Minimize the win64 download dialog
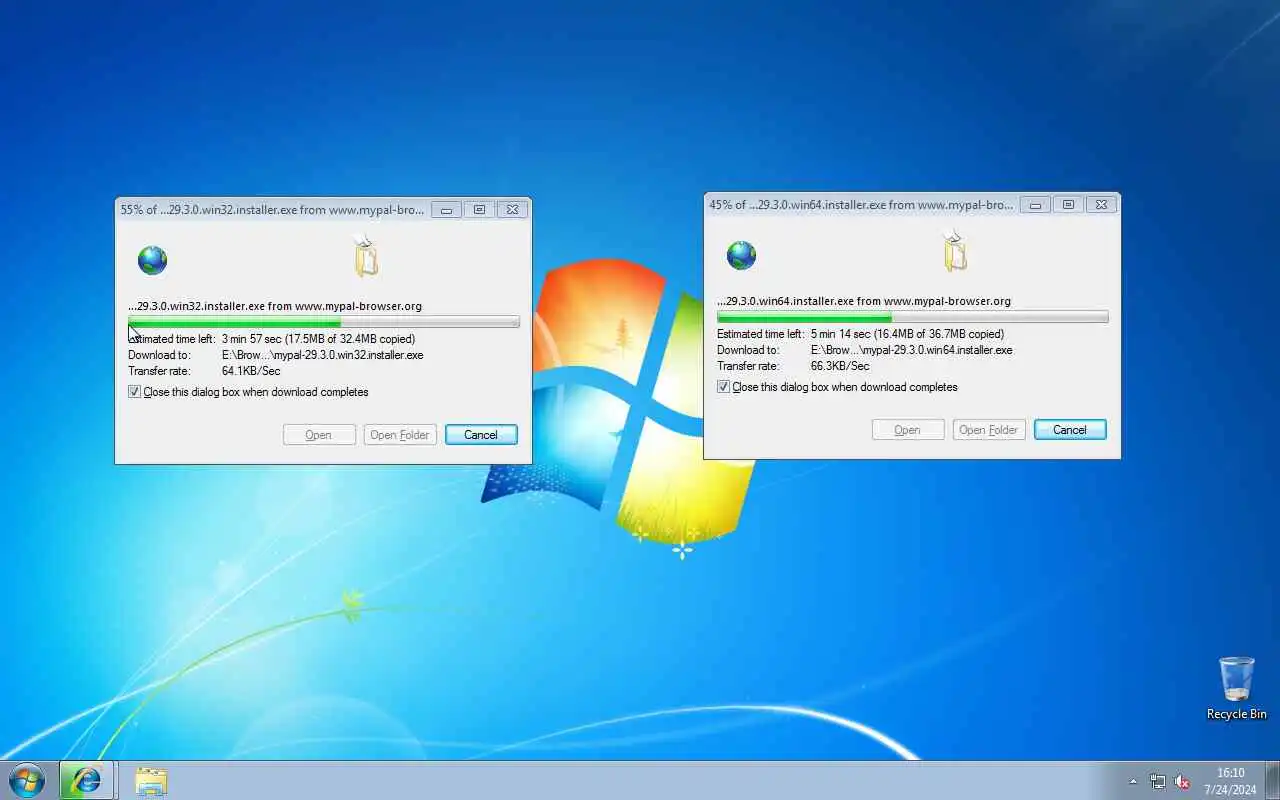1280x800 pixels. click(x=1036, y=205)
